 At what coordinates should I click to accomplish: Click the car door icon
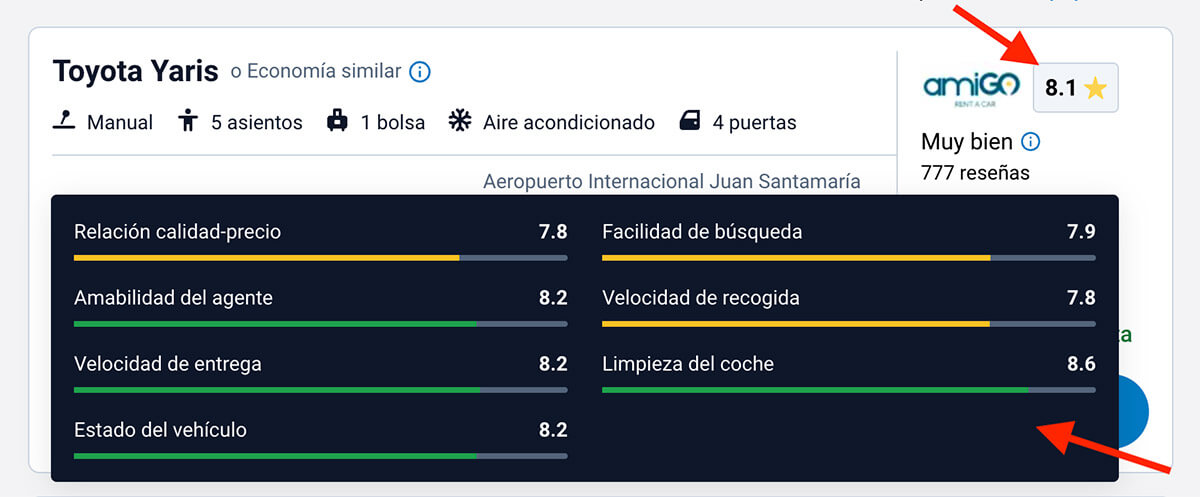coord(690,121)
